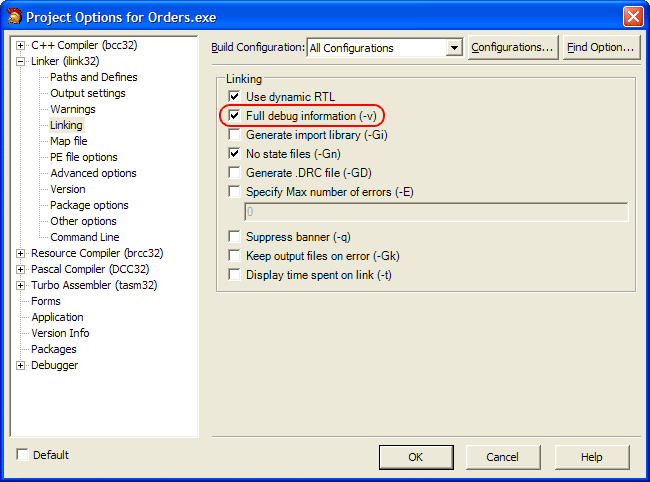Image resolution: width=650 pixels, height=482 pixels.
Task: Toggle the Use dynamic RTL checkbox
Action: (235, 97)
